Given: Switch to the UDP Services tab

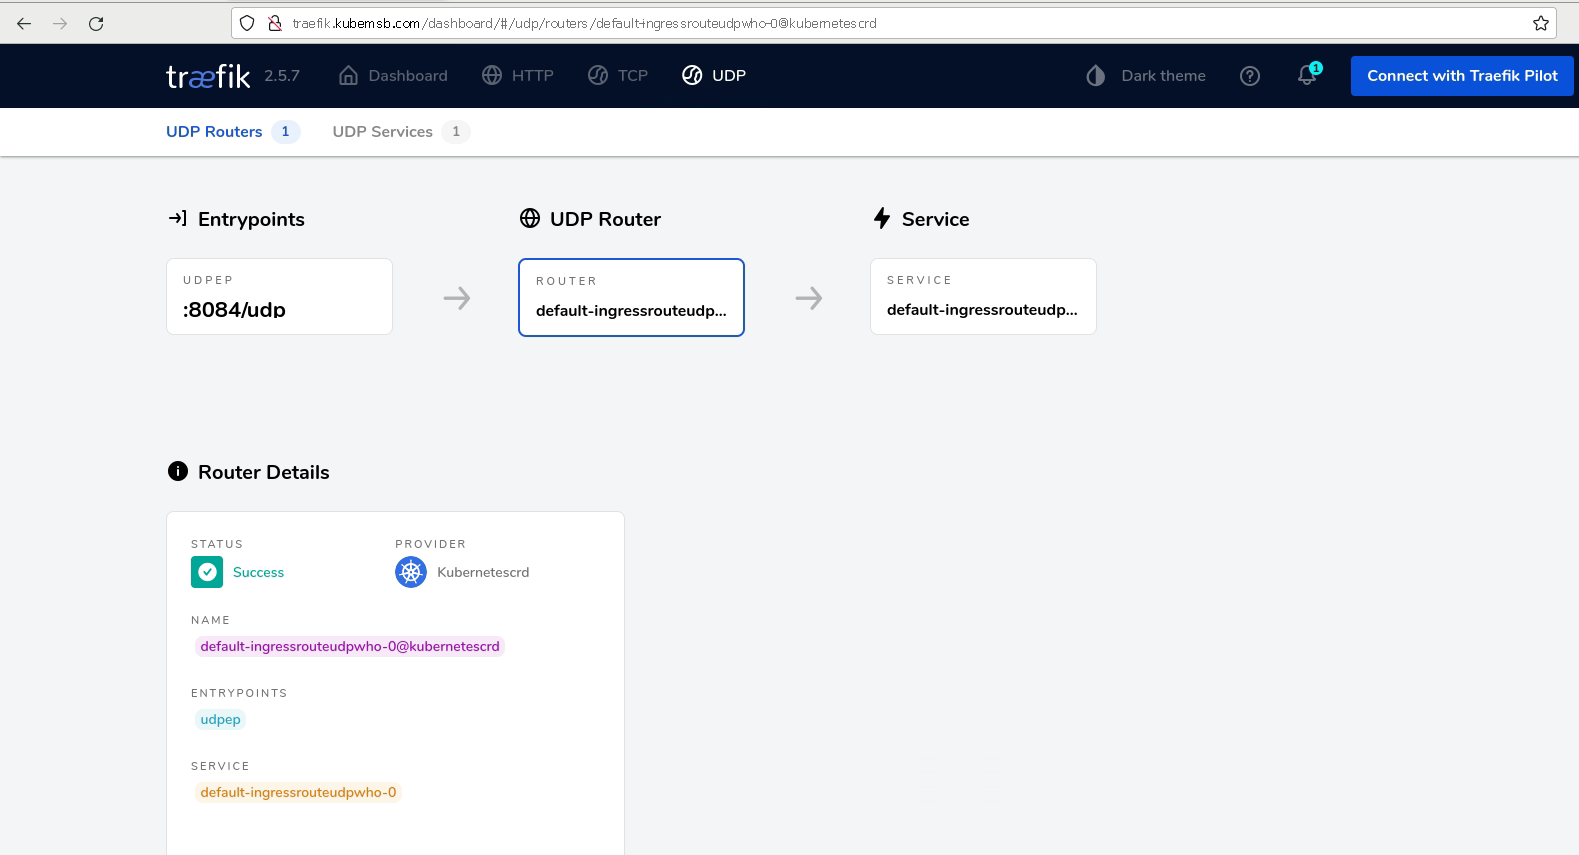Looking at the screenshot, I should point(383,132).
